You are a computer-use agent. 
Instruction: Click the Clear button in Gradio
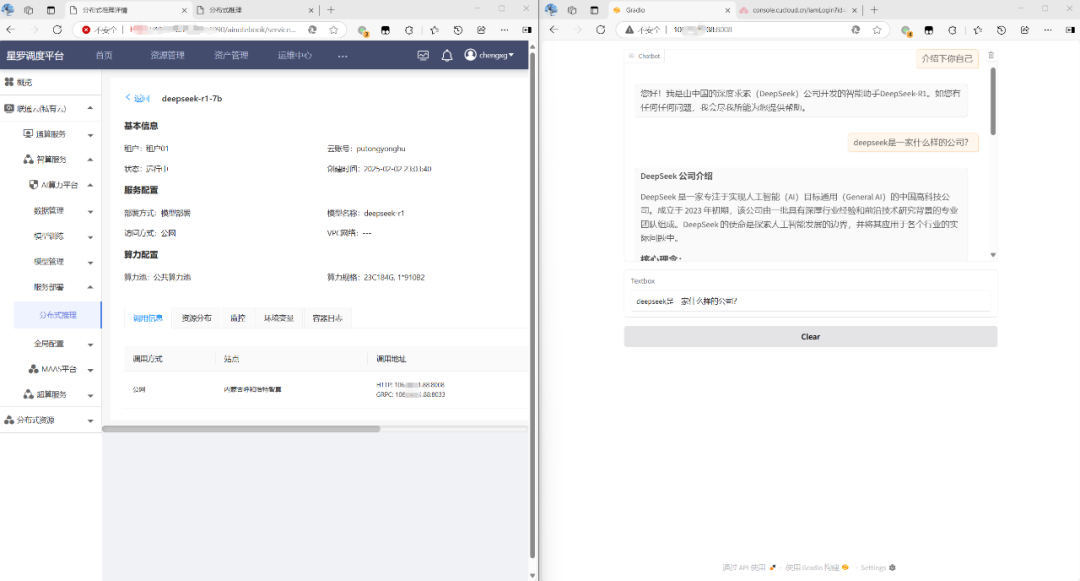[811, 337]
